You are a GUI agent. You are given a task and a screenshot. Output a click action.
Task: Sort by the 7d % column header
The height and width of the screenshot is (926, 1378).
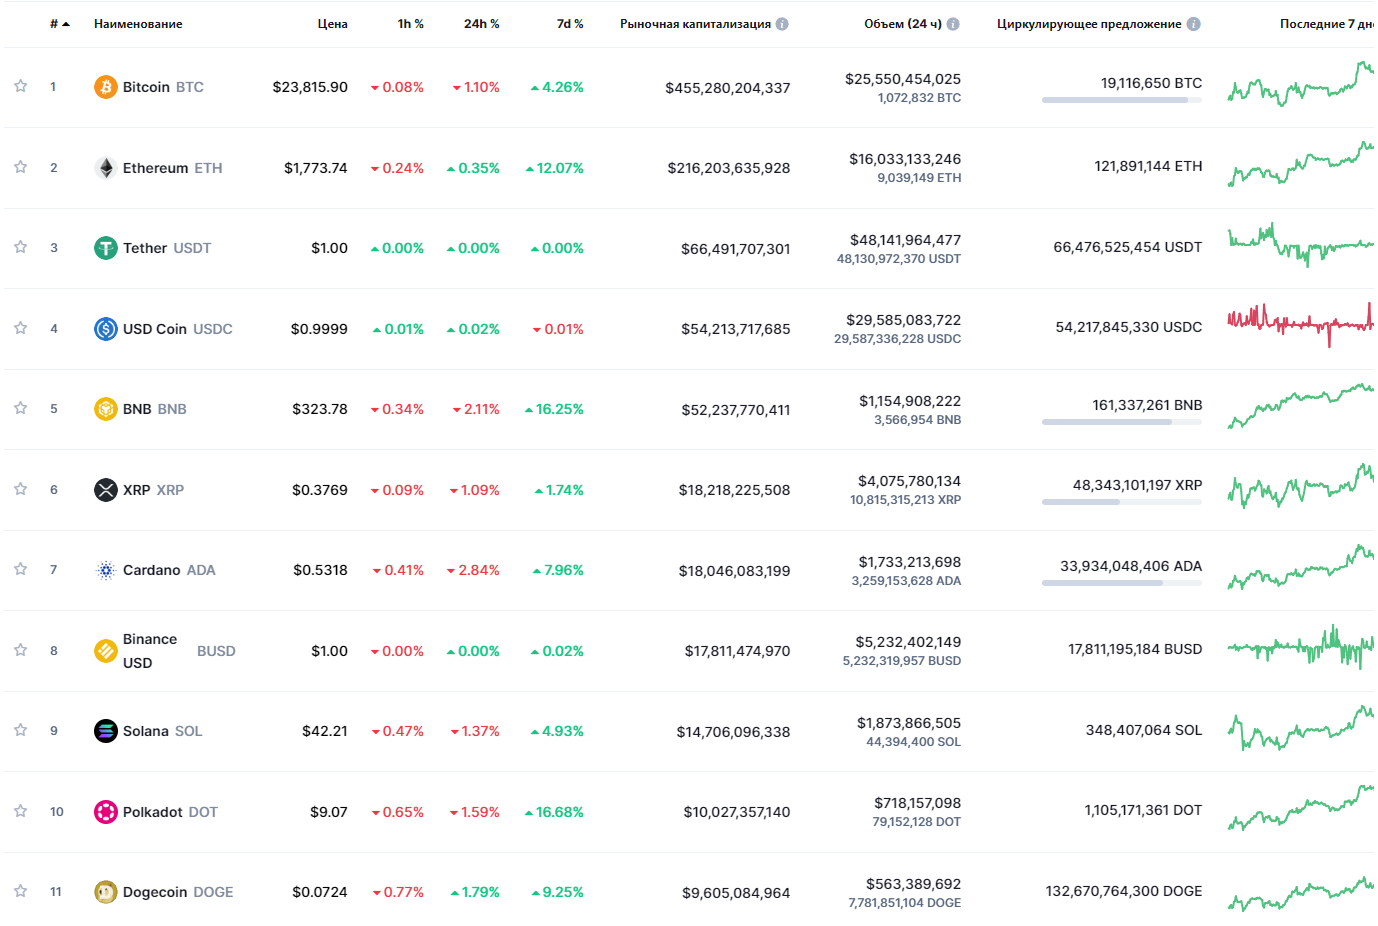[x=570, y=24]
